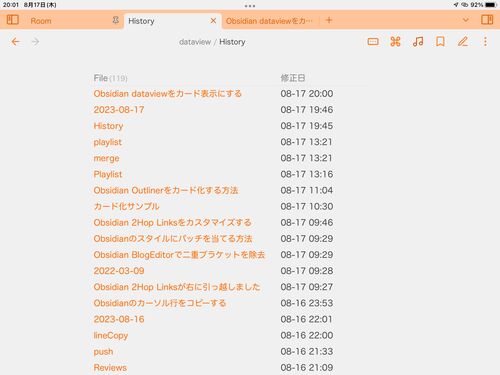Open the capitalized Playlist note link

click(108, 174)
